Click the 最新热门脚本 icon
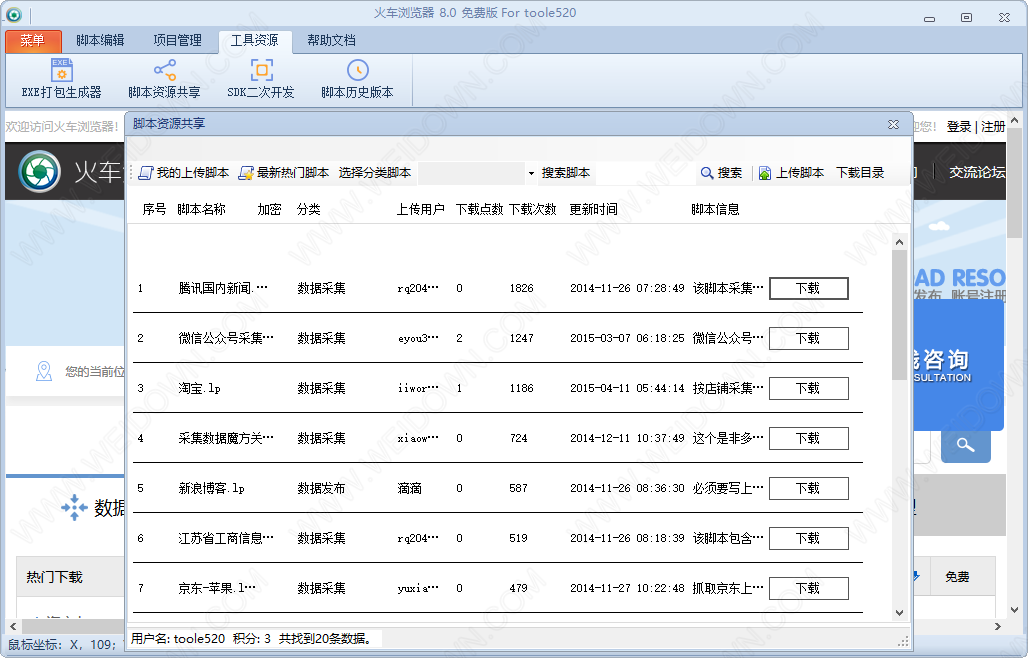Screen dimensions: 1028x658 (x=246, y=173)
